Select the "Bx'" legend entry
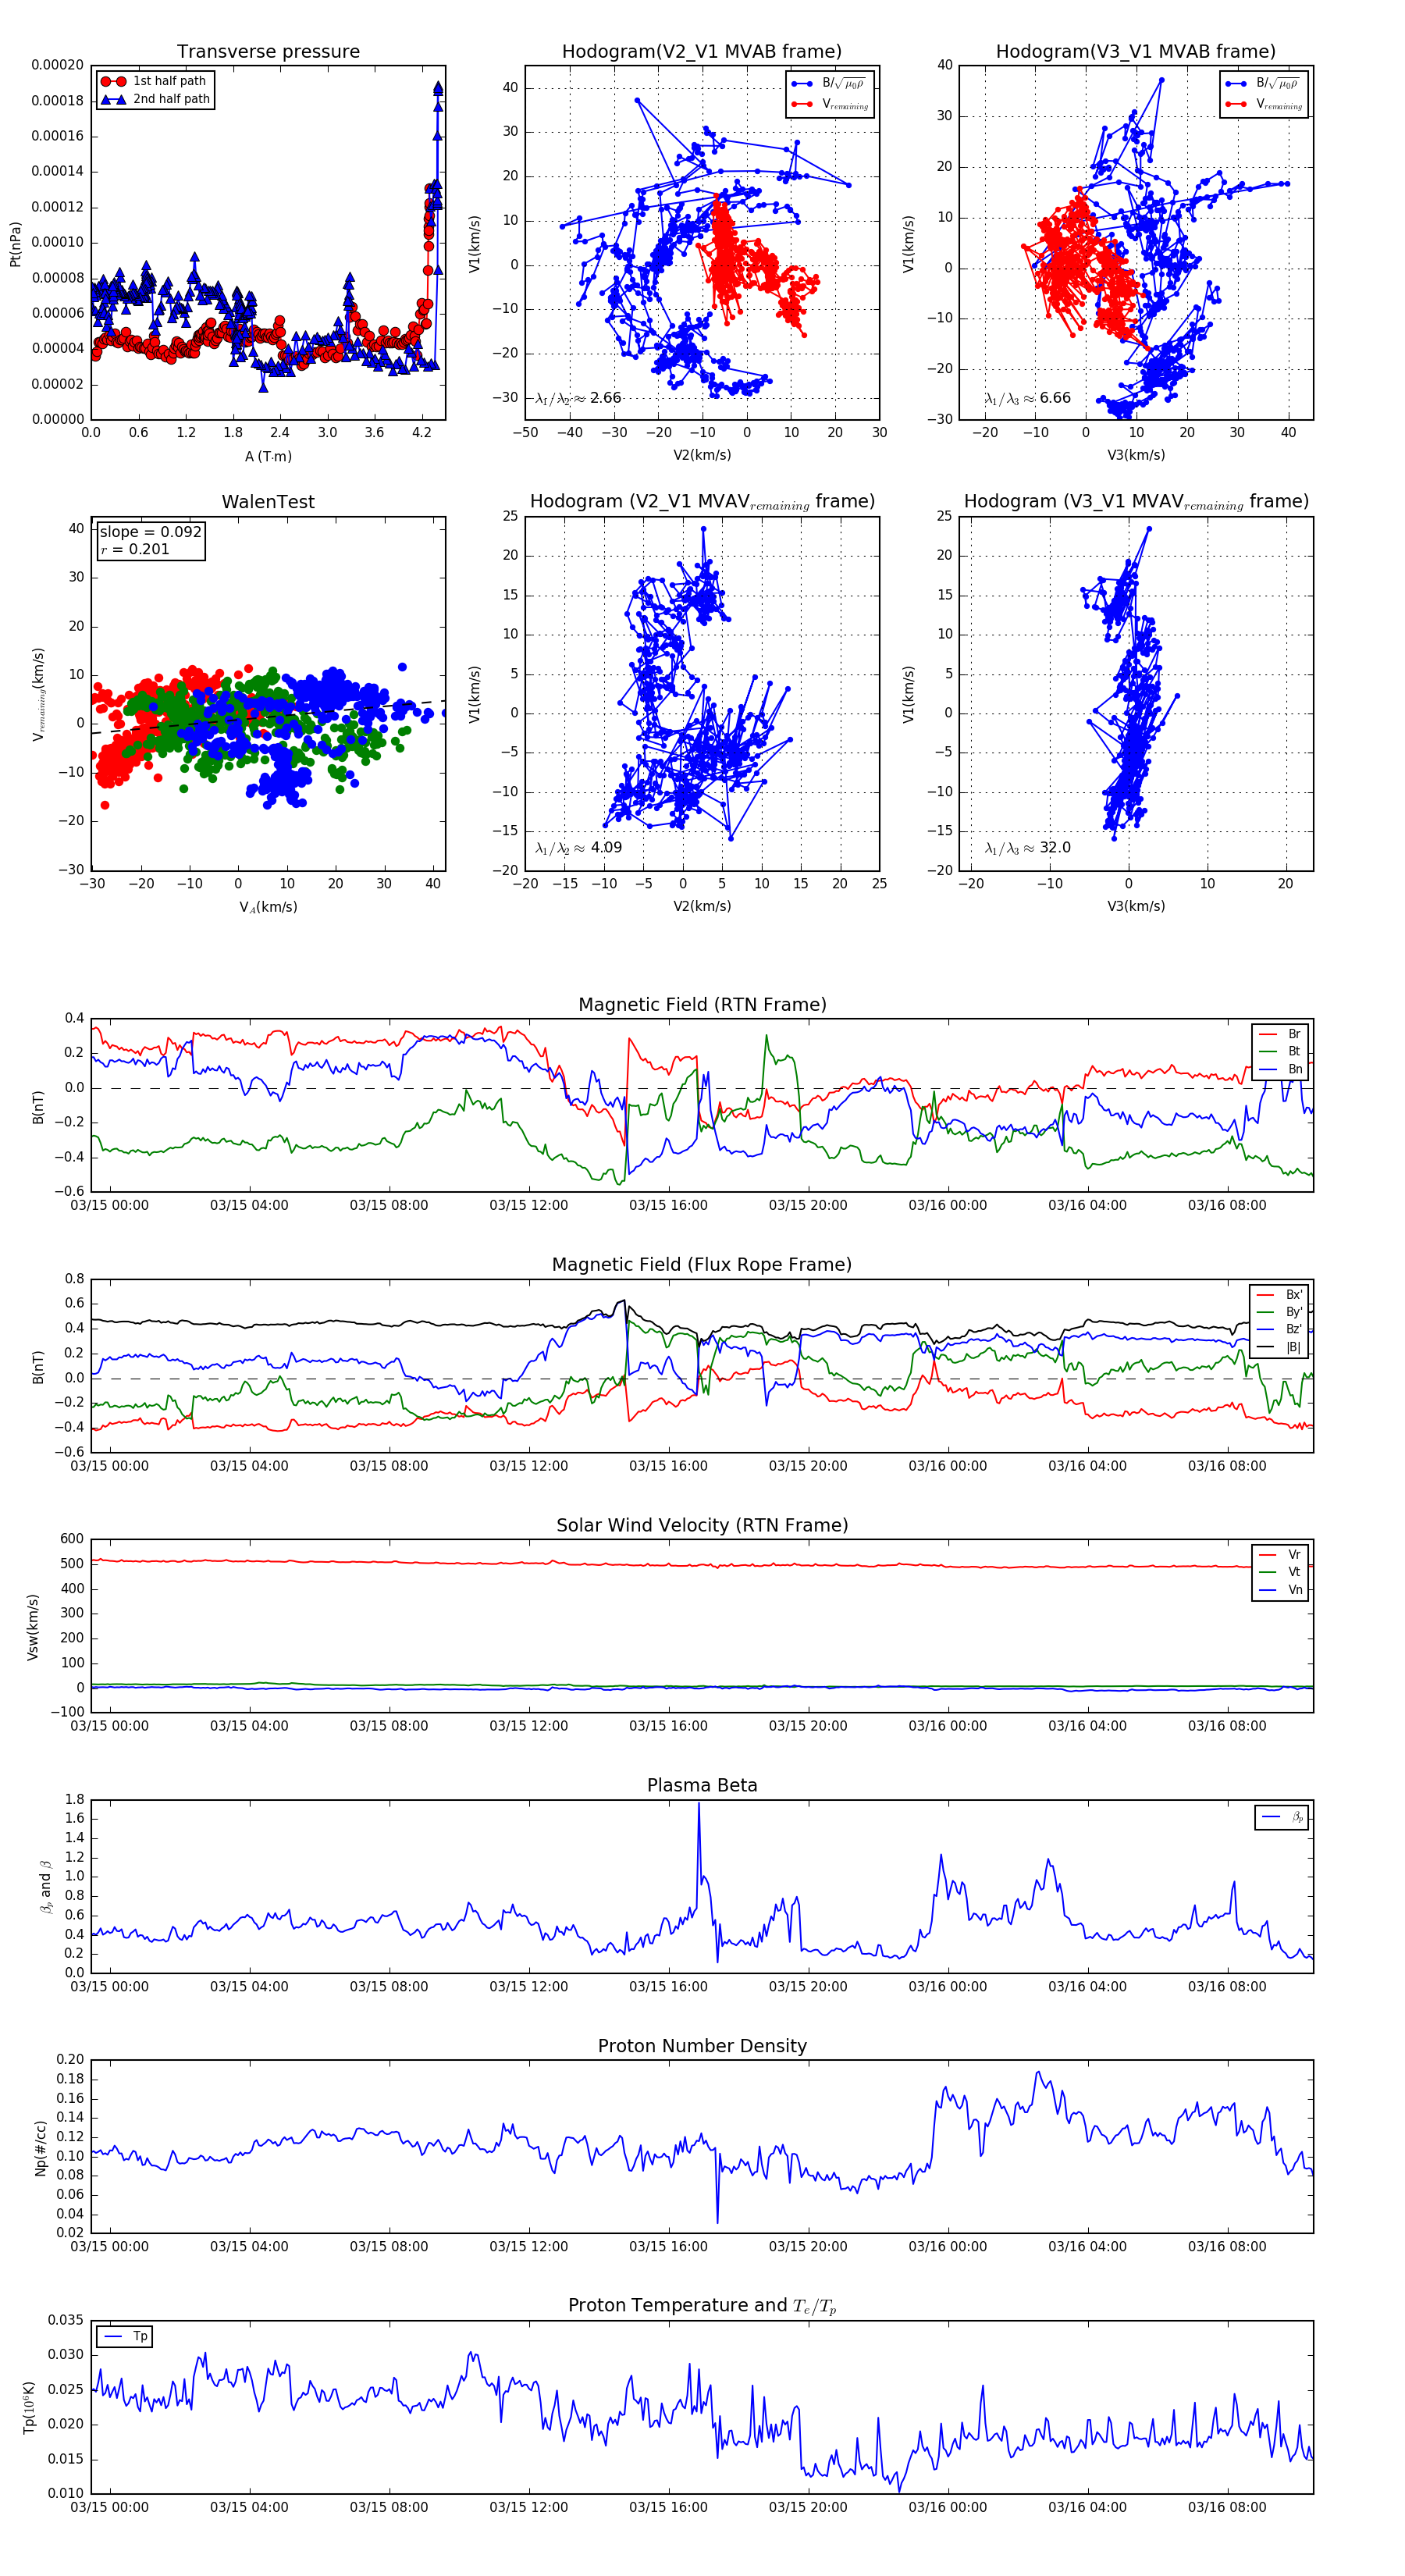Screen dimensions: 1405x2576 (1279, 1295)
